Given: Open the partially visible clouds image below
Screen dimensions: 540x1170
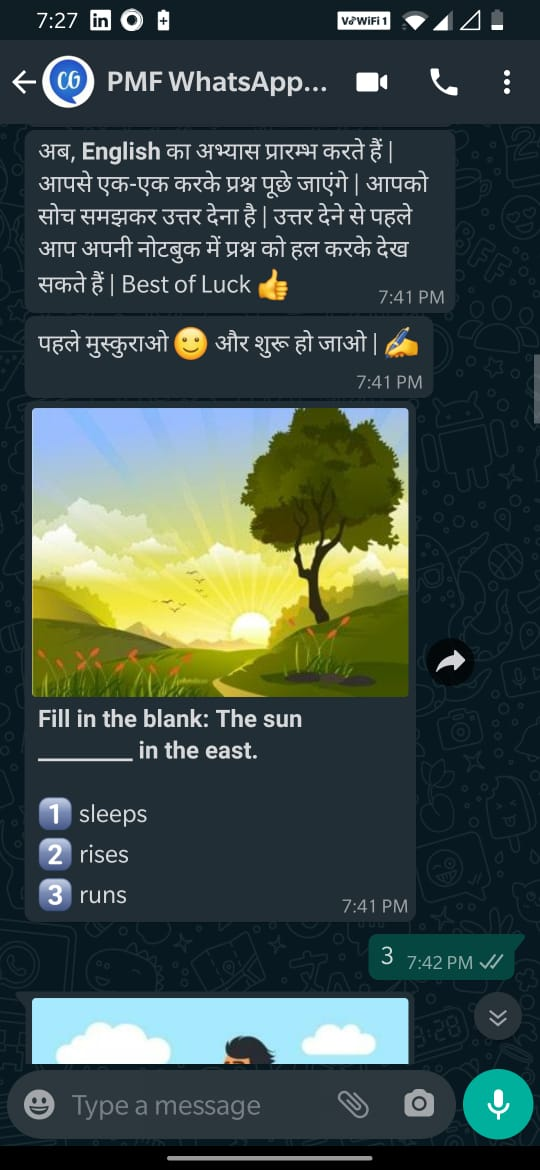Looking at the screenshot, I should pos(220,1031).
